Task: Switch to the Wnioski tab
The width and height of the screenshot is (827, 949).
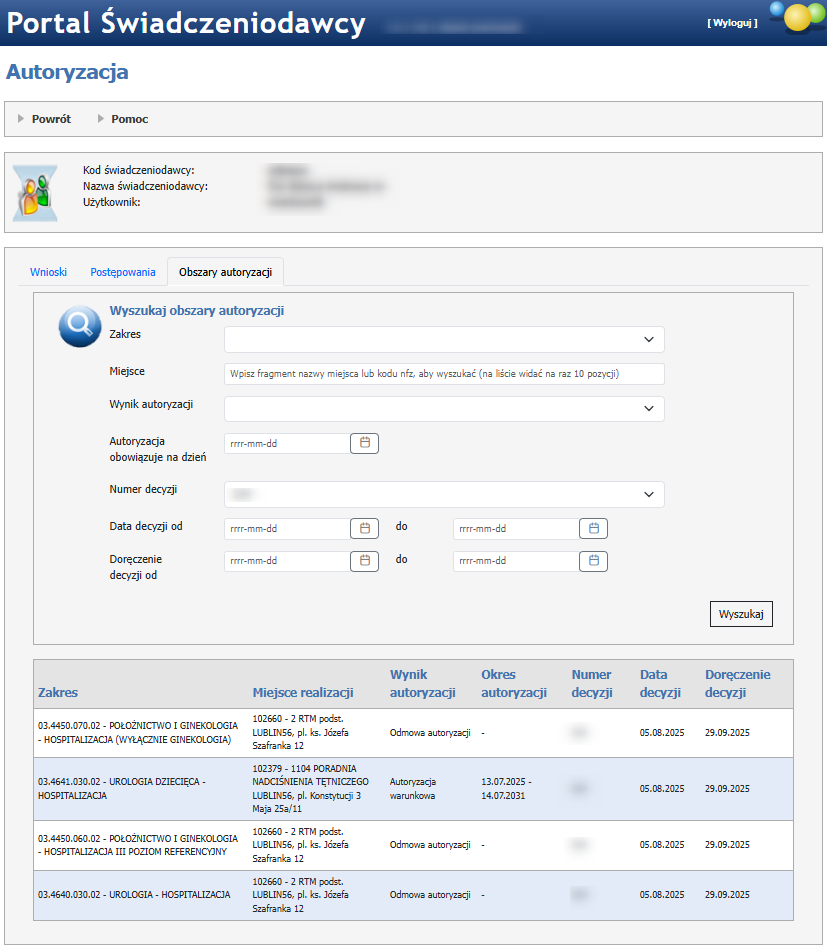Action: [x=48, y=272]
